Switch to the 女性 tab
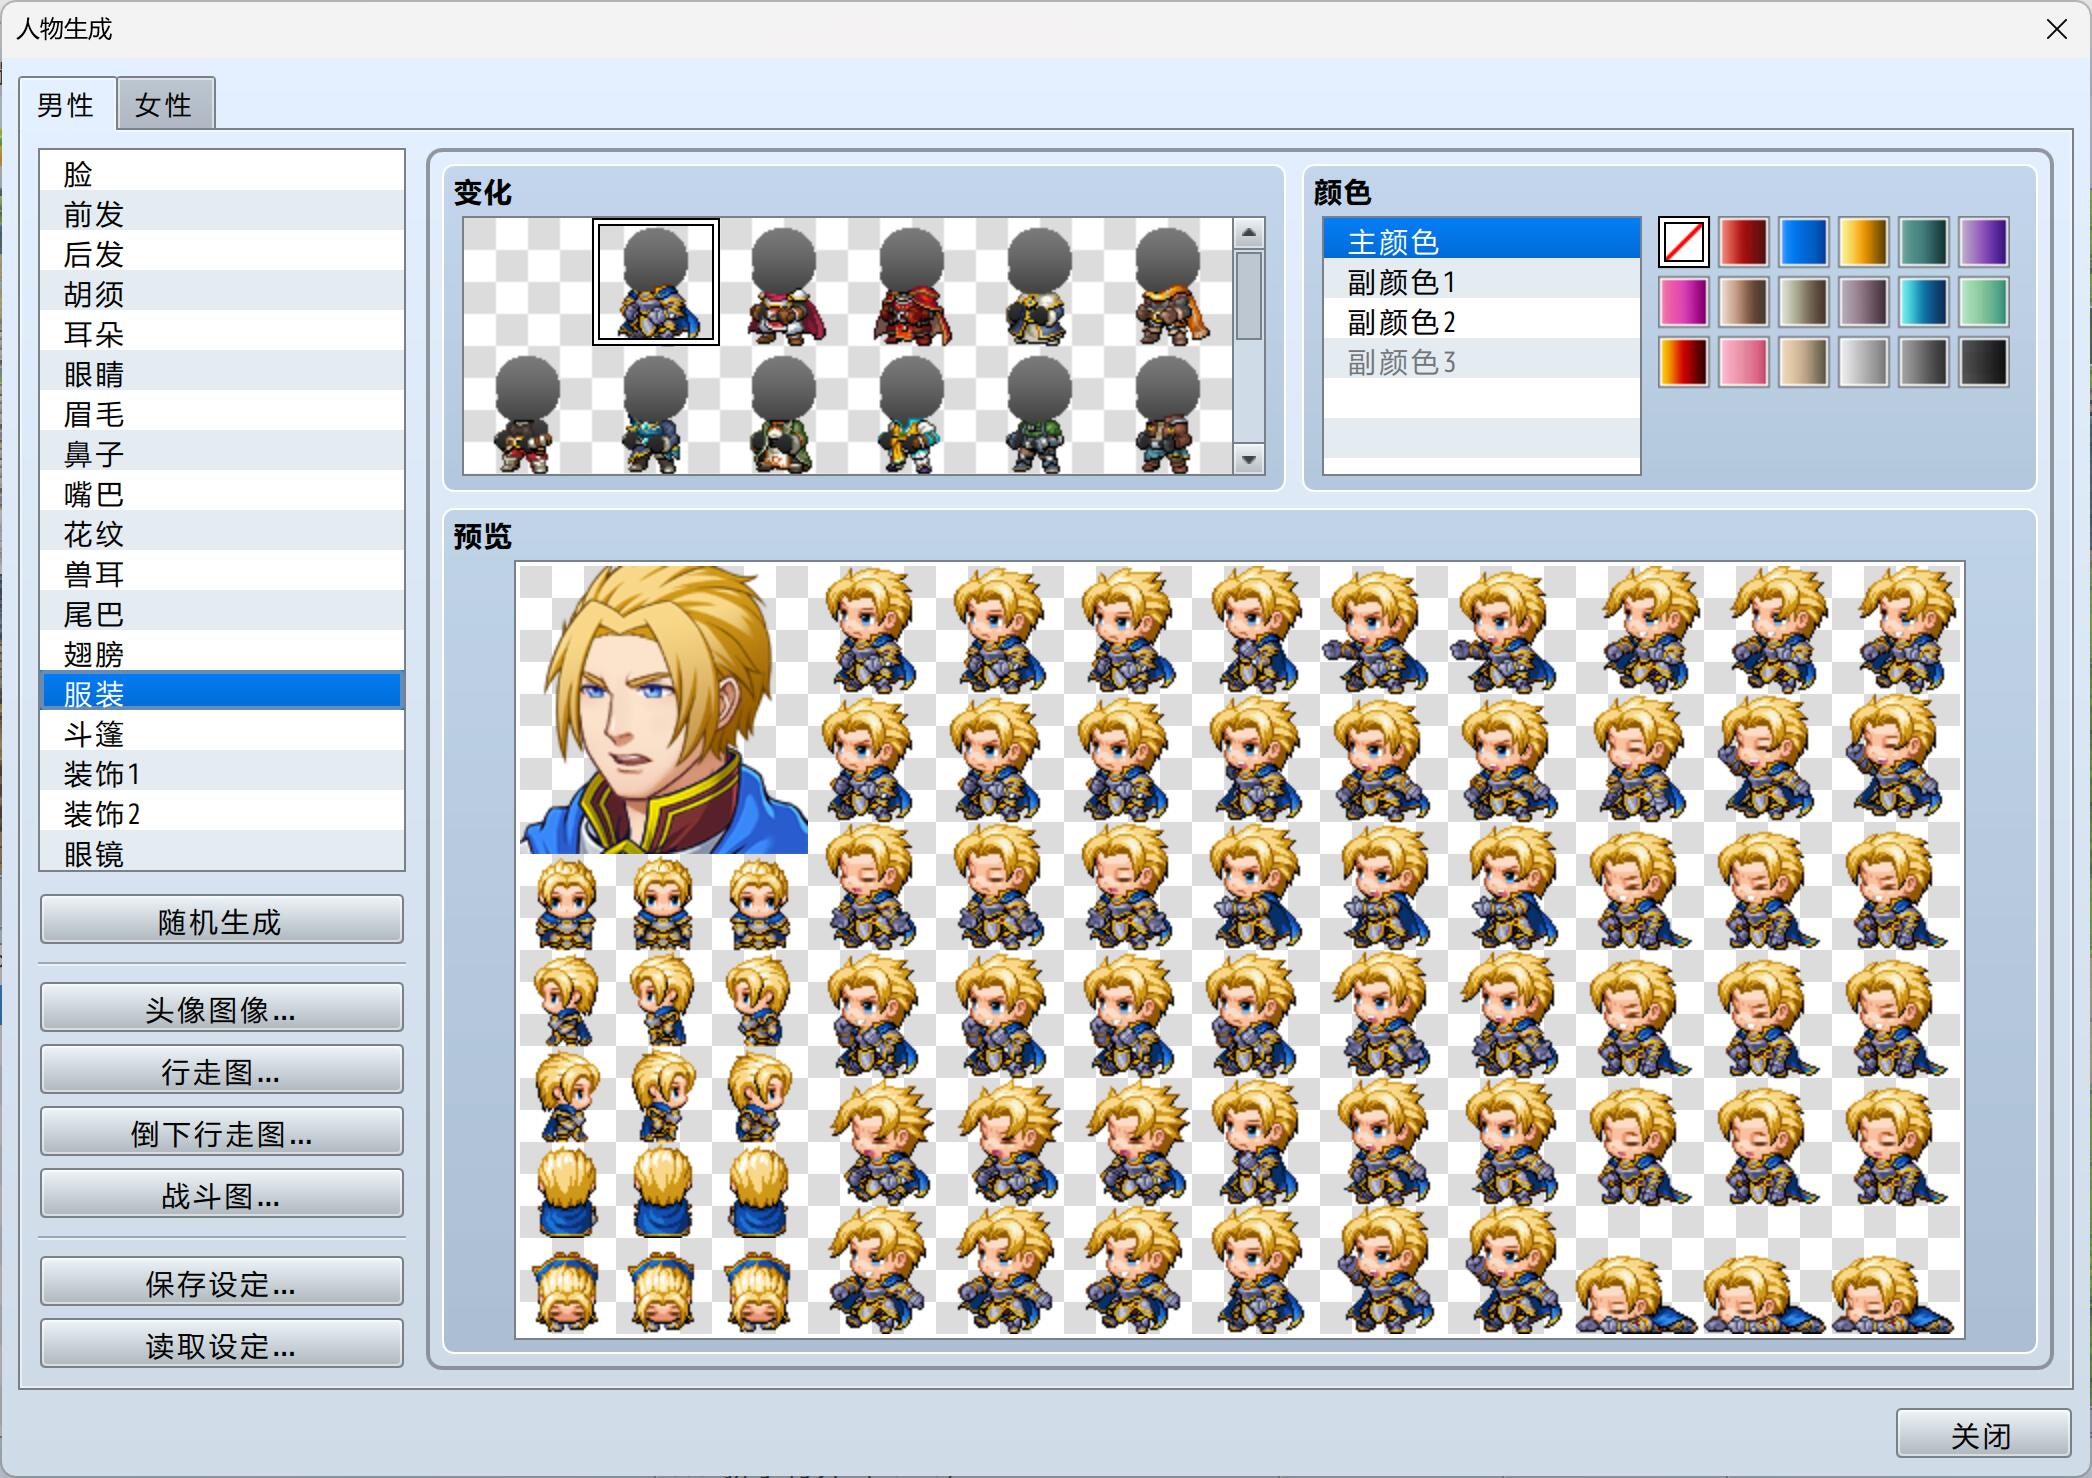This screenshot has width=2092, height=1478. click(165, 104)
